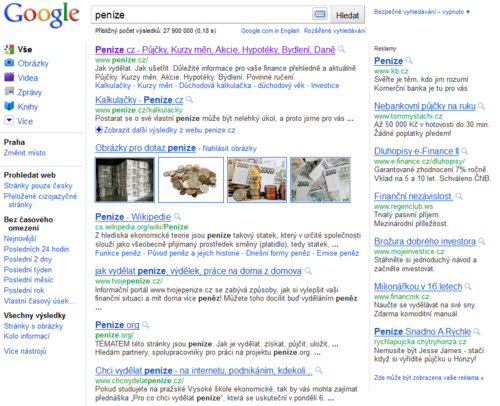This screenshot has height=406, width=500.
Task: Select the Obrázky camera icon in sidebar
Action: tap(9, 63)
